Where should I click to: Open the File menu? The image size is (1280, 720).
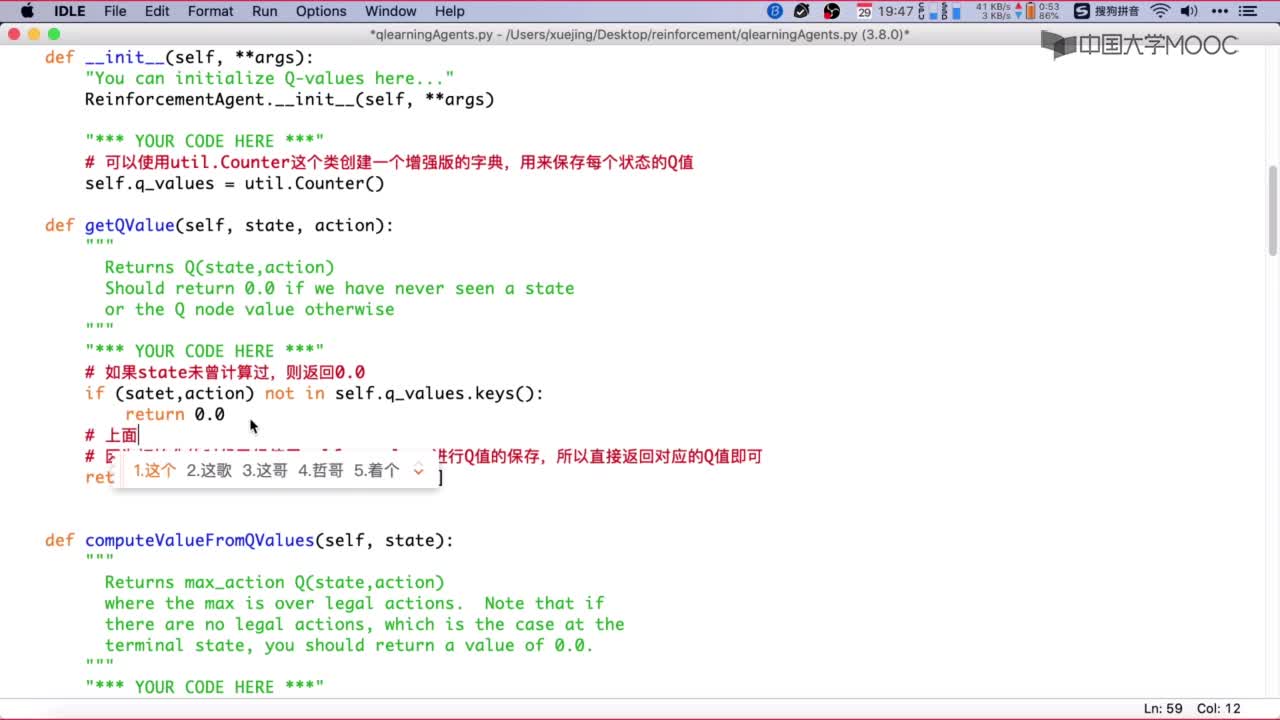click(115, 11)
